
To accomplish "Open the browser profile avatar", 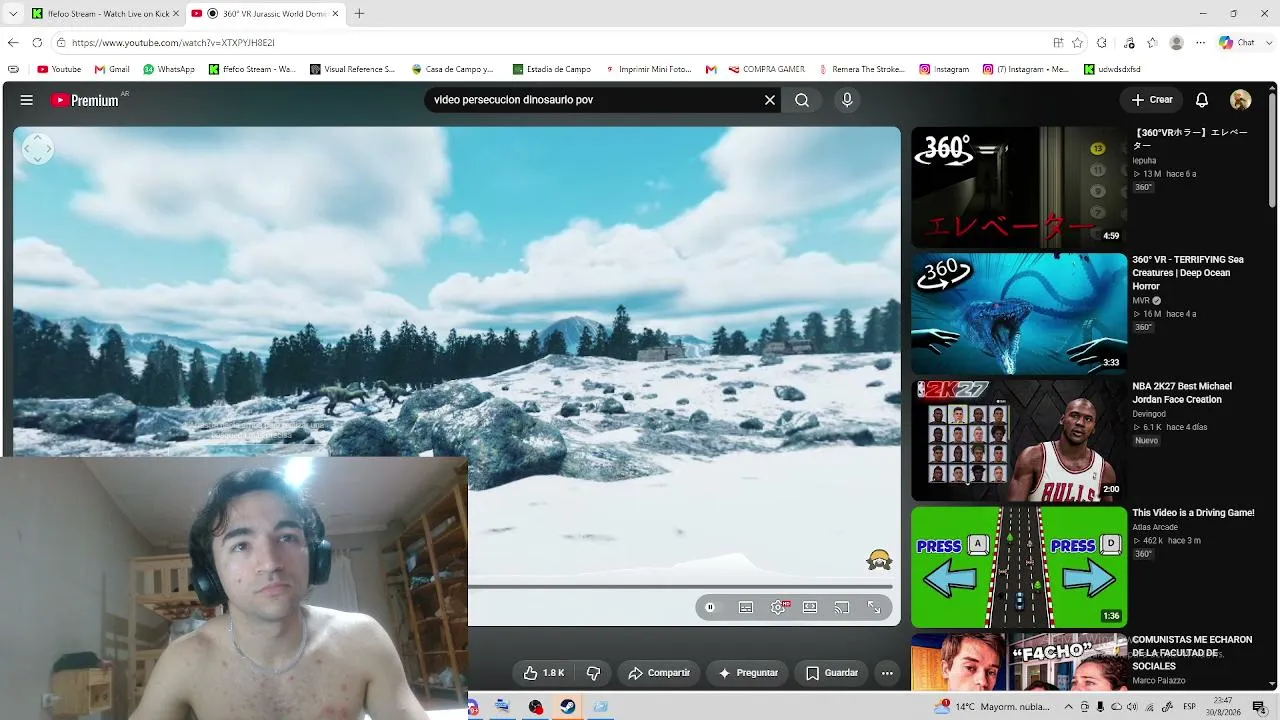I will point(1177,43).
